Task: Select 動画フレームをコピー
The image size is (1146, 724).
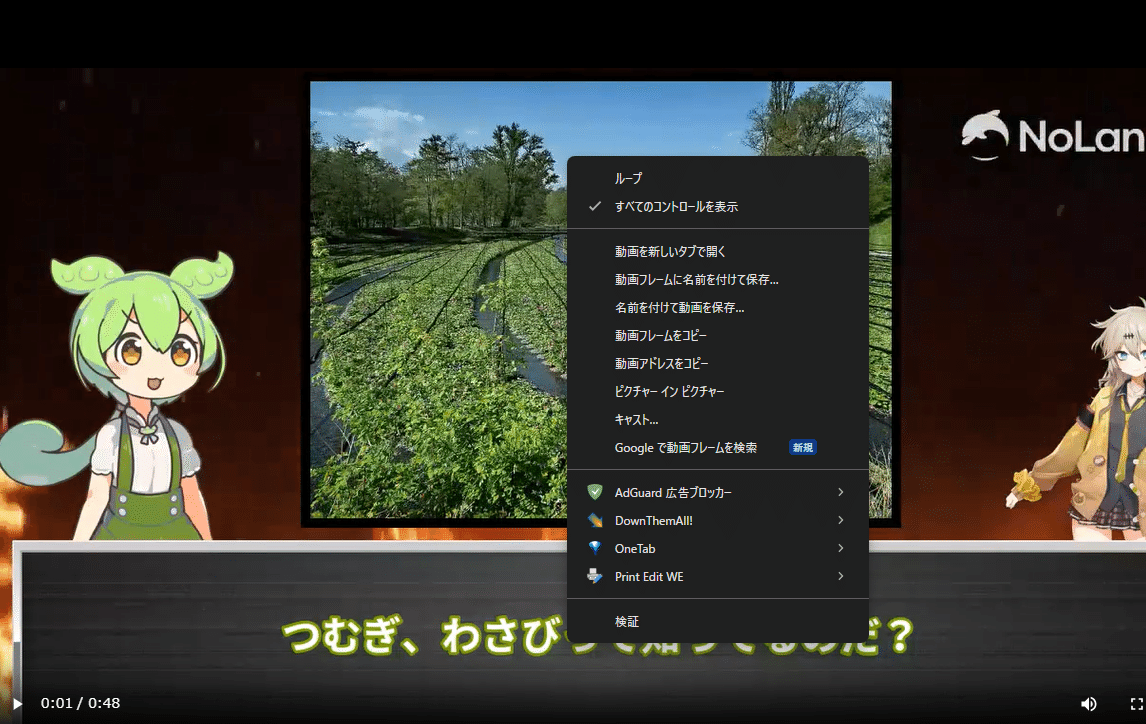Action: (x=718, y=335)
